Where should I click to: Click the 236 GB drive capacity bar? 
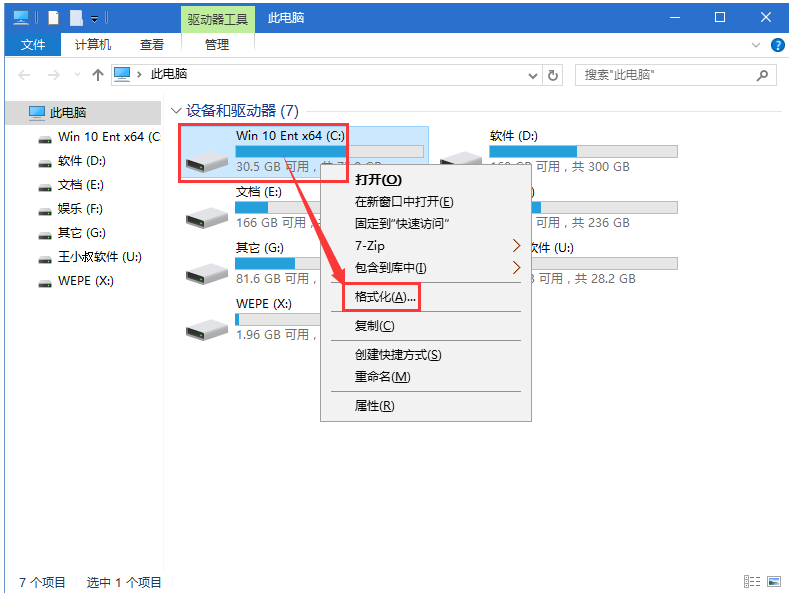point(604,208)
